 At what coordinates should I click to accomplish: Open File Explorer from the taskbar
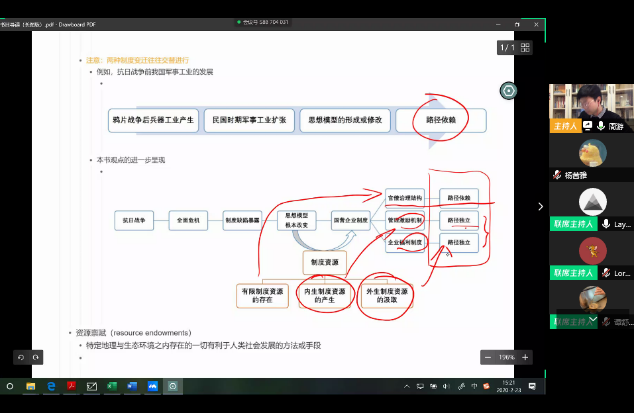coord(30,386)
